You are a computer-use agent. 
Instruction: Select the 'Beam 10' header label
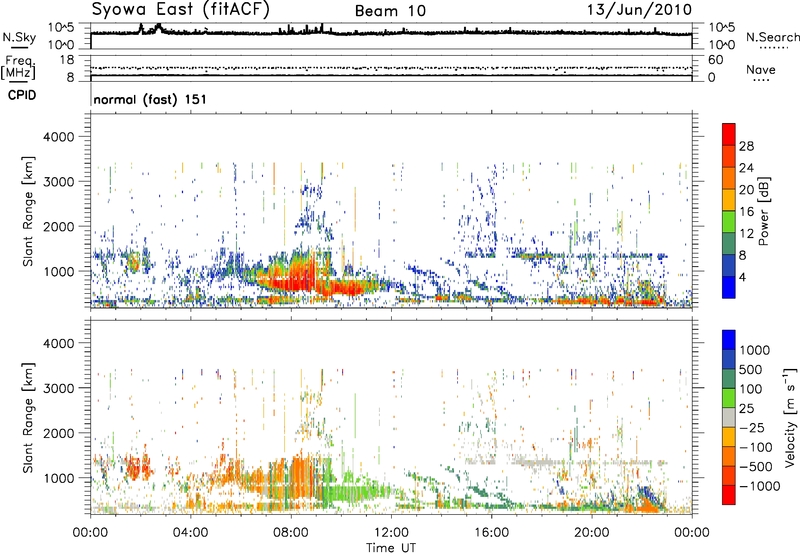click(x=390, y=11)
